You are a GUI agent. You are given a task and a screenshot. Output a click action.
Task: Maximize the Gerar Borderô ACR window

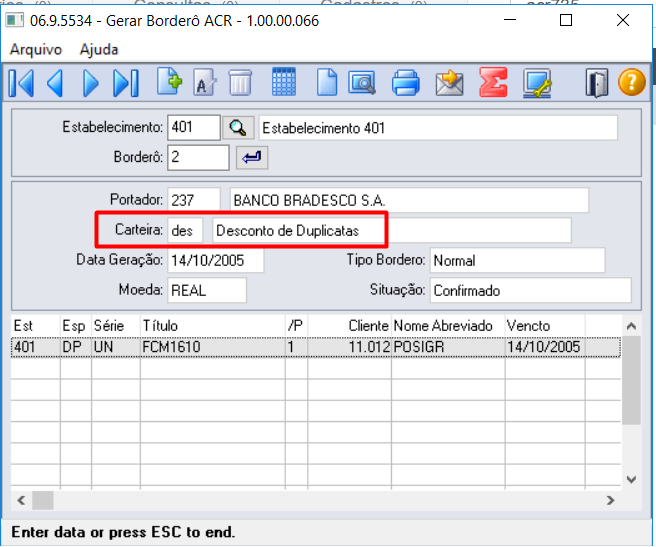pyautogui.click(x=566, y=20)
